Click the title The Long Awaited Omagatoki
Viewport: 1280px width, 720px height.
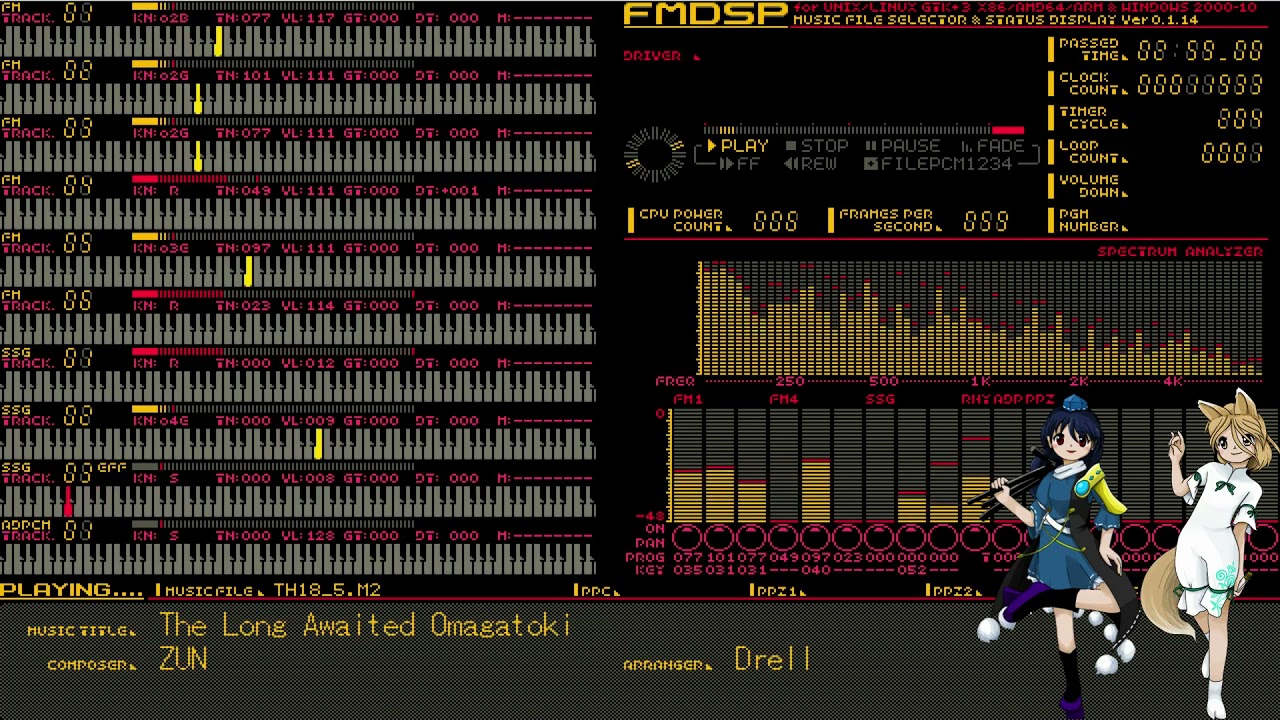(x=365, y=626)
